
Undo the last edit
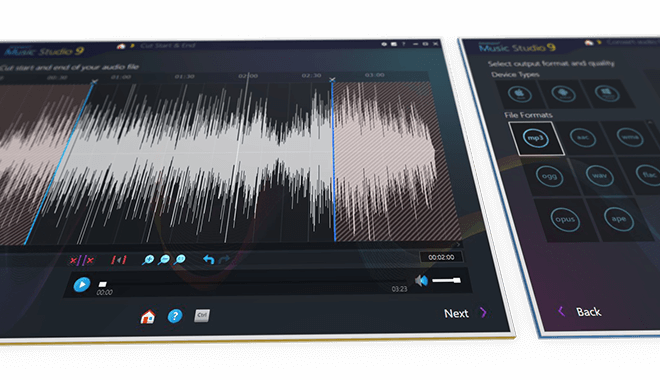pos(209,260)
